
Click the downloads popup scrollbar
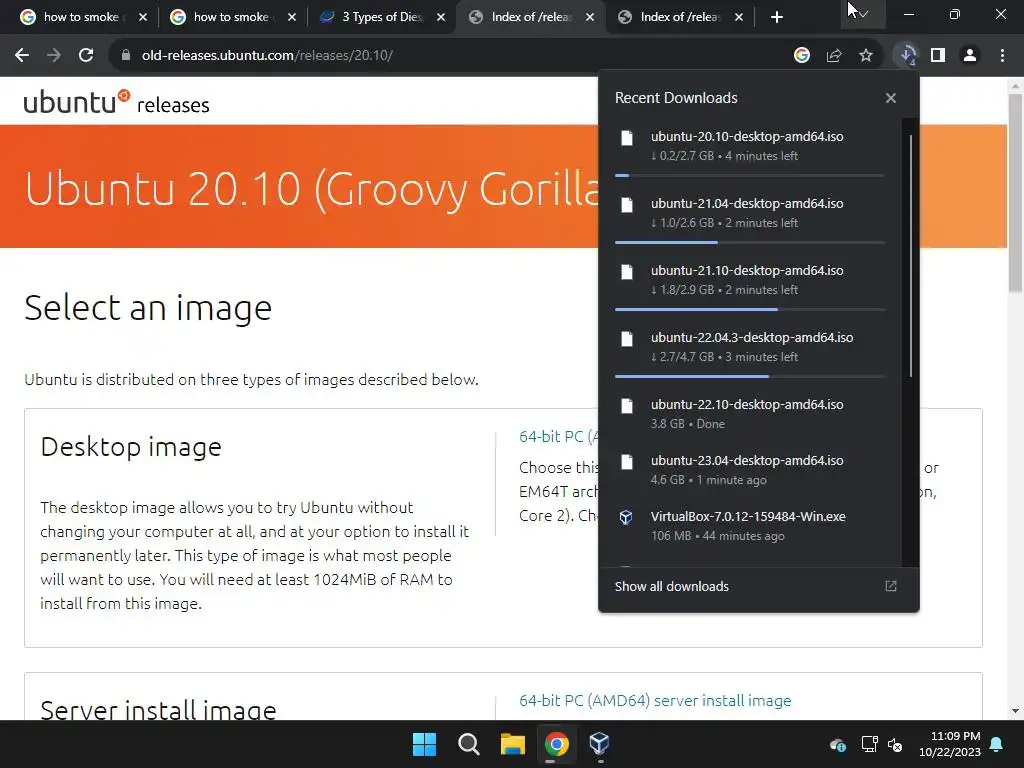[910, 256]
